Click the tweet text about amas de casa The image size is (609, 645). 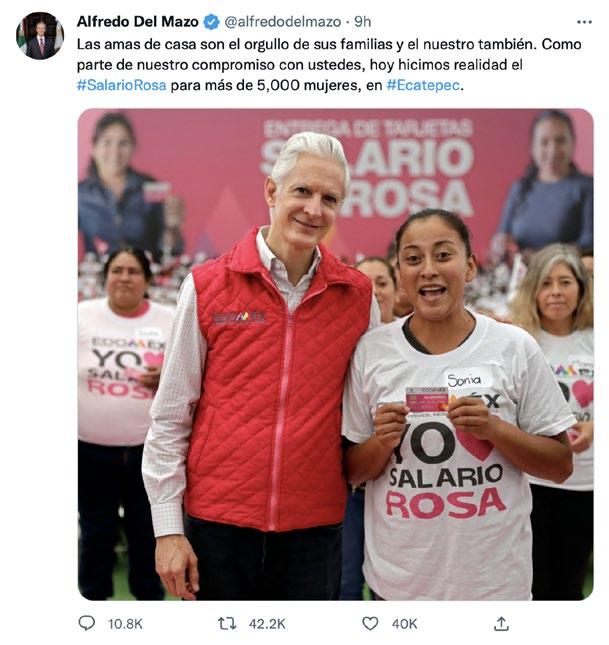pos(329,65)
